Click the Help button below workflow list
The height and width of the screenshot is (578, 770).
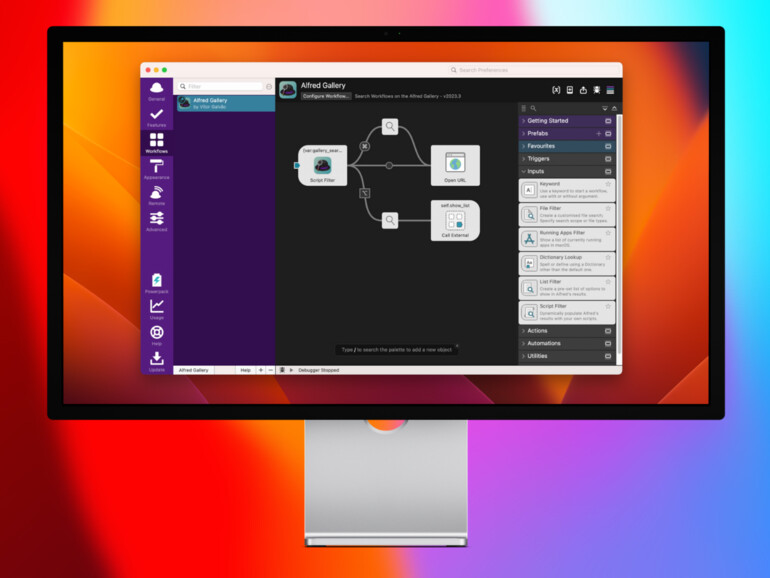click(x=246, y=370)
